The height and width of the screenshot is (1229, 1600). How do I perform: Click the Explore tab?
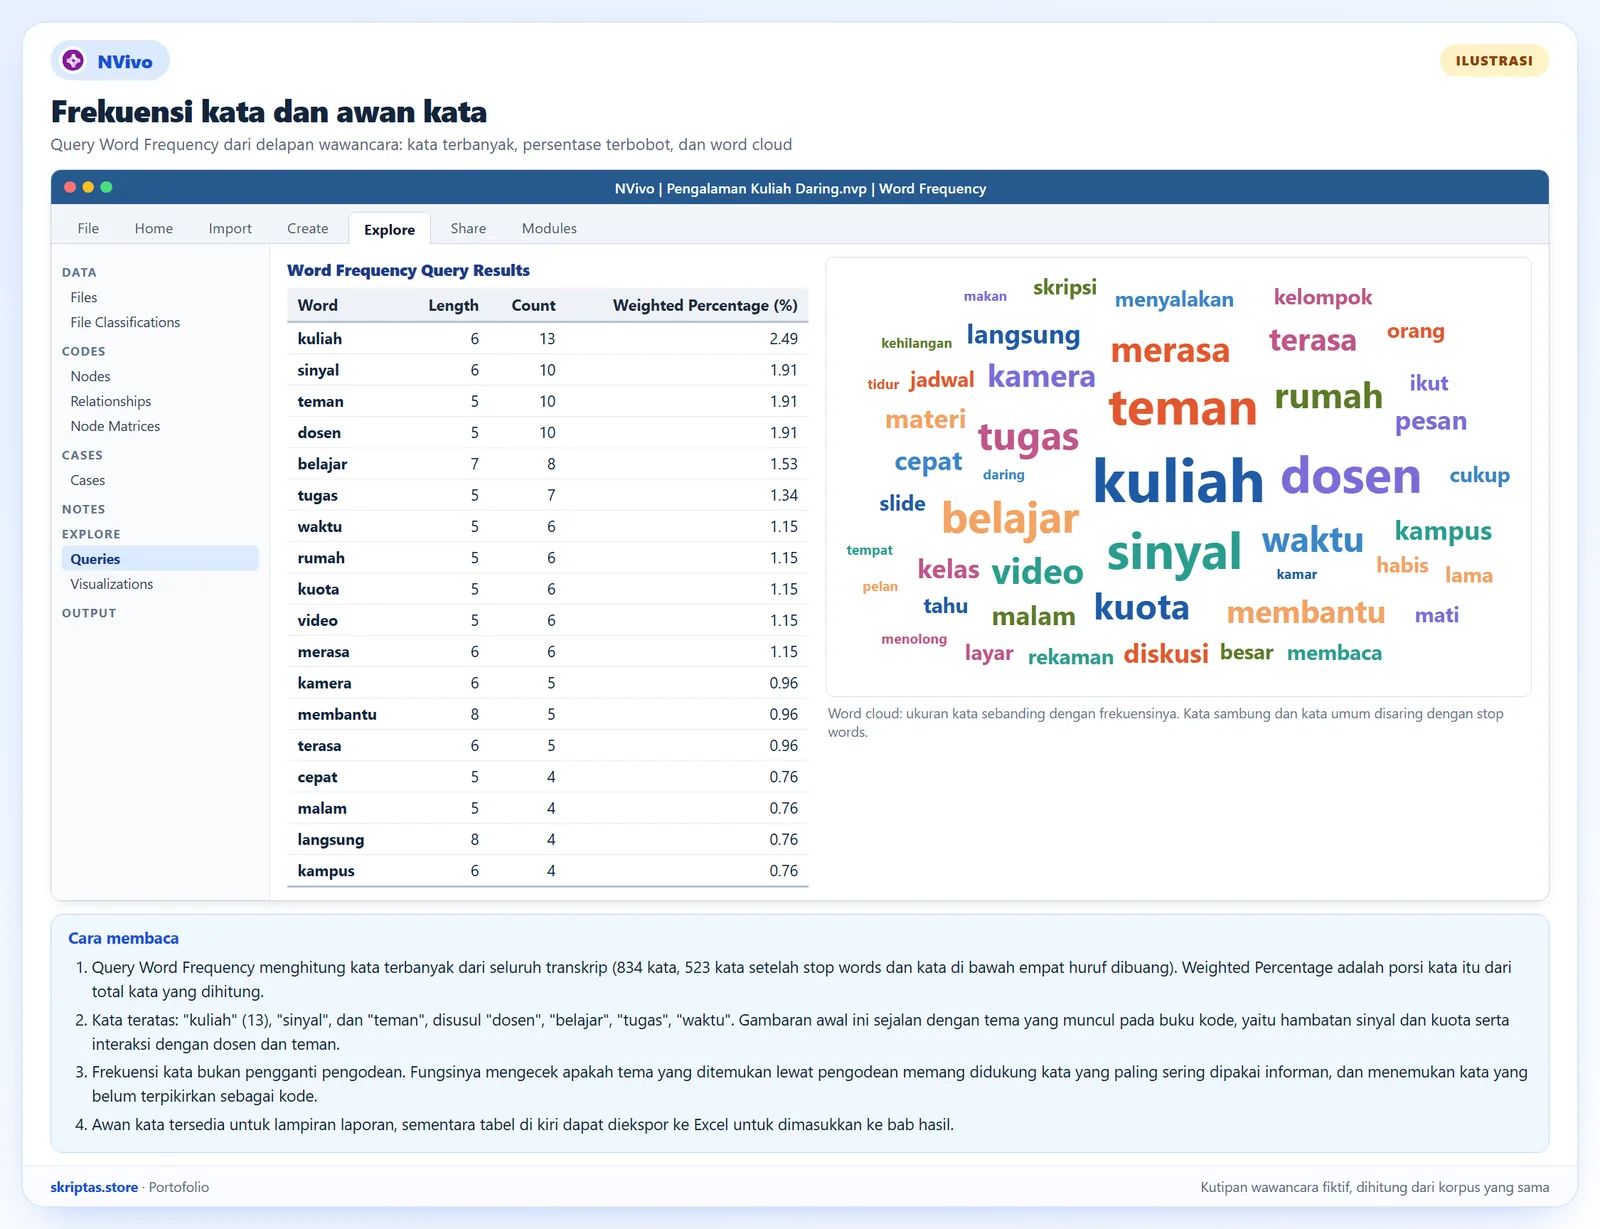pos(390,229)
